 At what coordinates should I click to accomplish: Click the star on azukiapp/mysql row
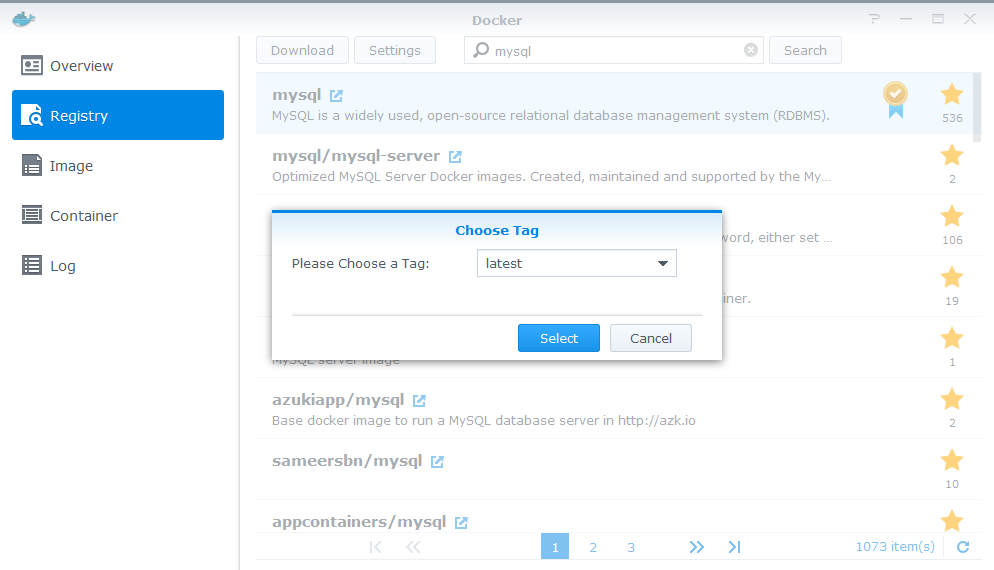952,399
